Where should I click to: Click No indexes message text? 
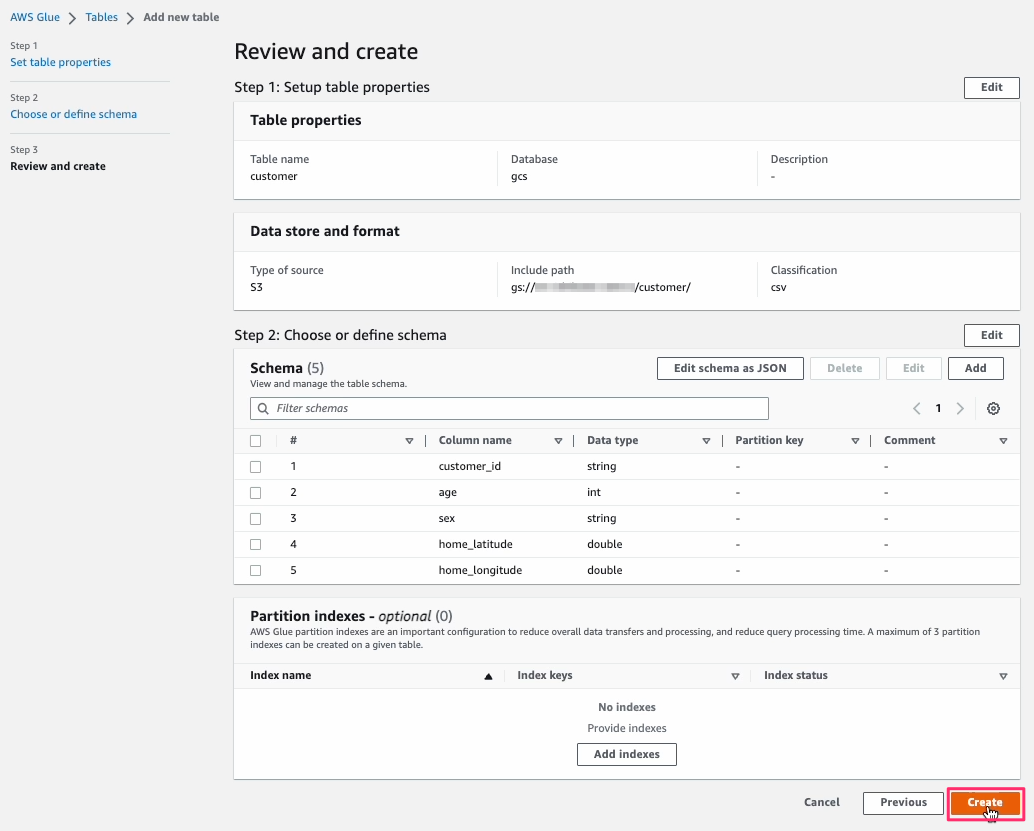tap(626, 707)
